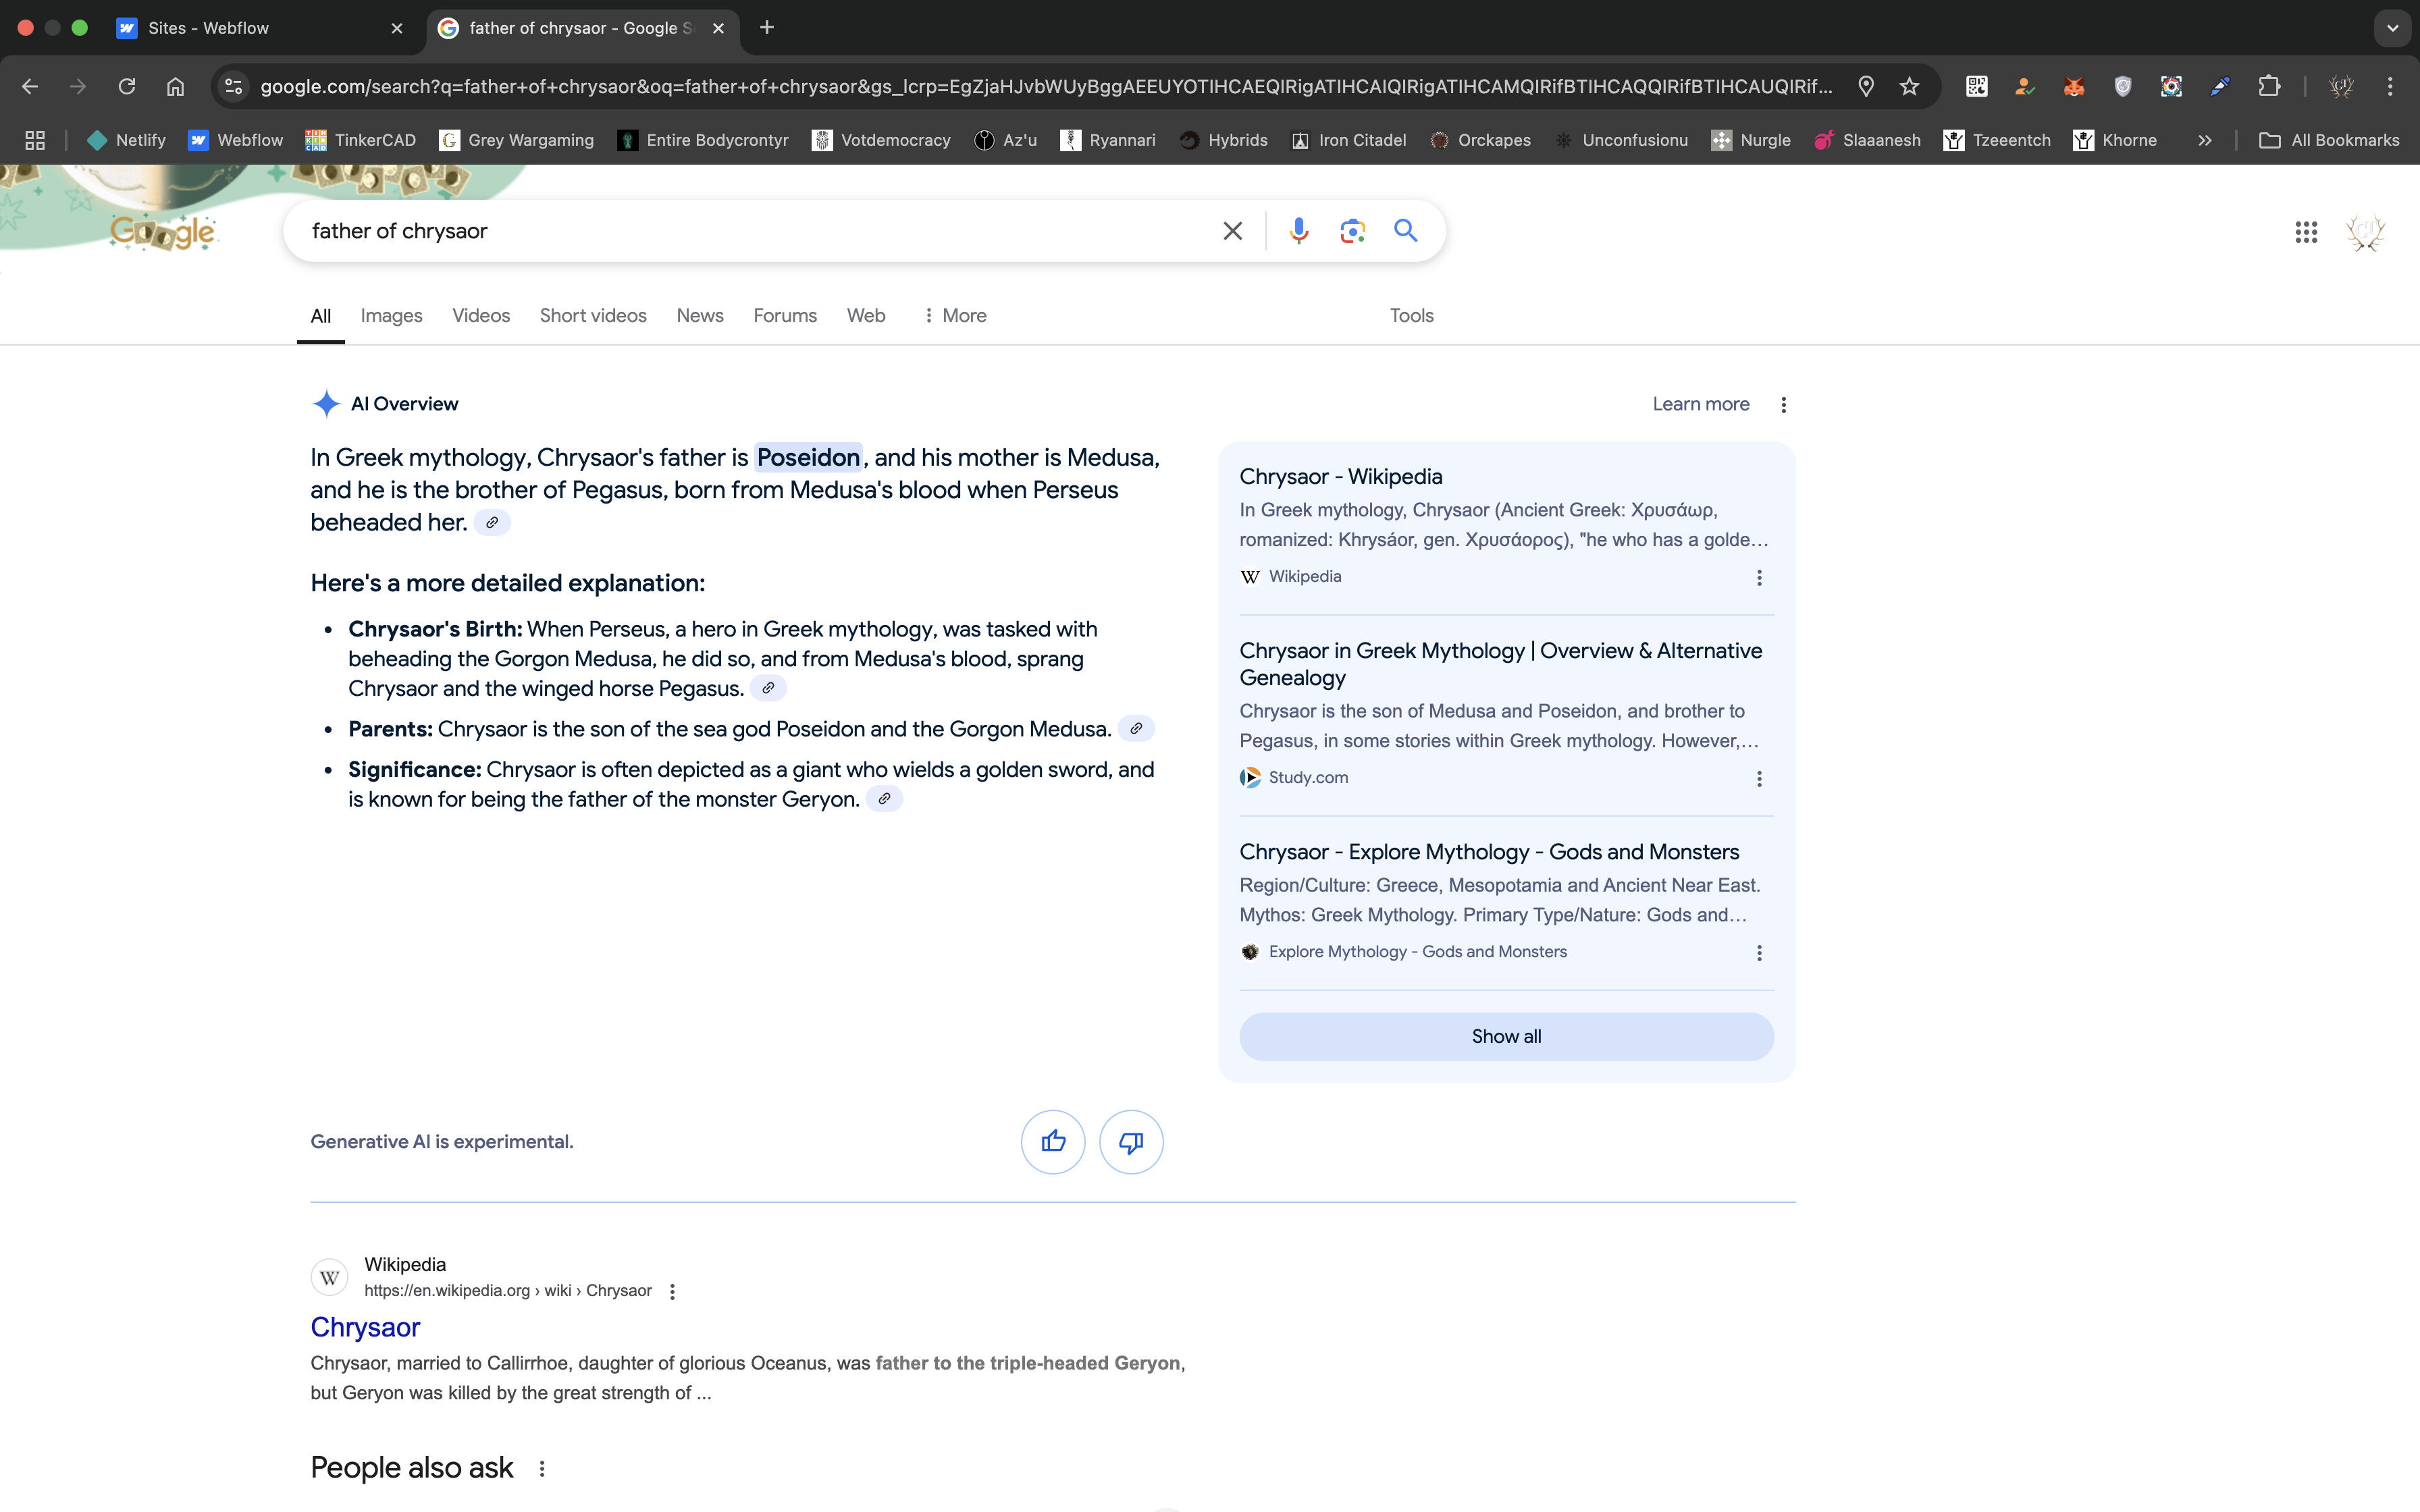The height and width of the screenshot is (1512, 2420).
Task: Click the magnifying glass search button
Action: [1405, 231]
